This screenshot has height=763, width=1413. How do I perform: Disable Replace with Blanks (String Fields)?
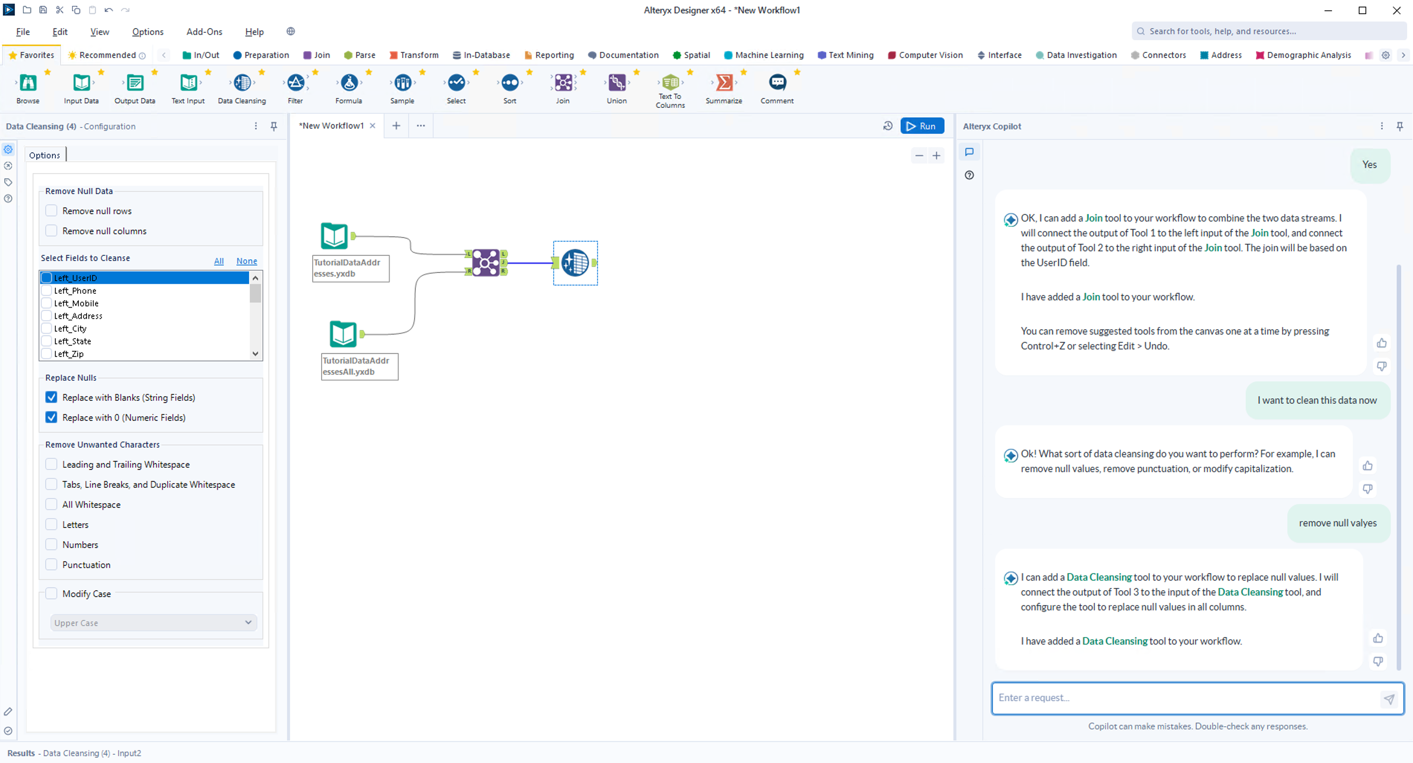point(51,397)
